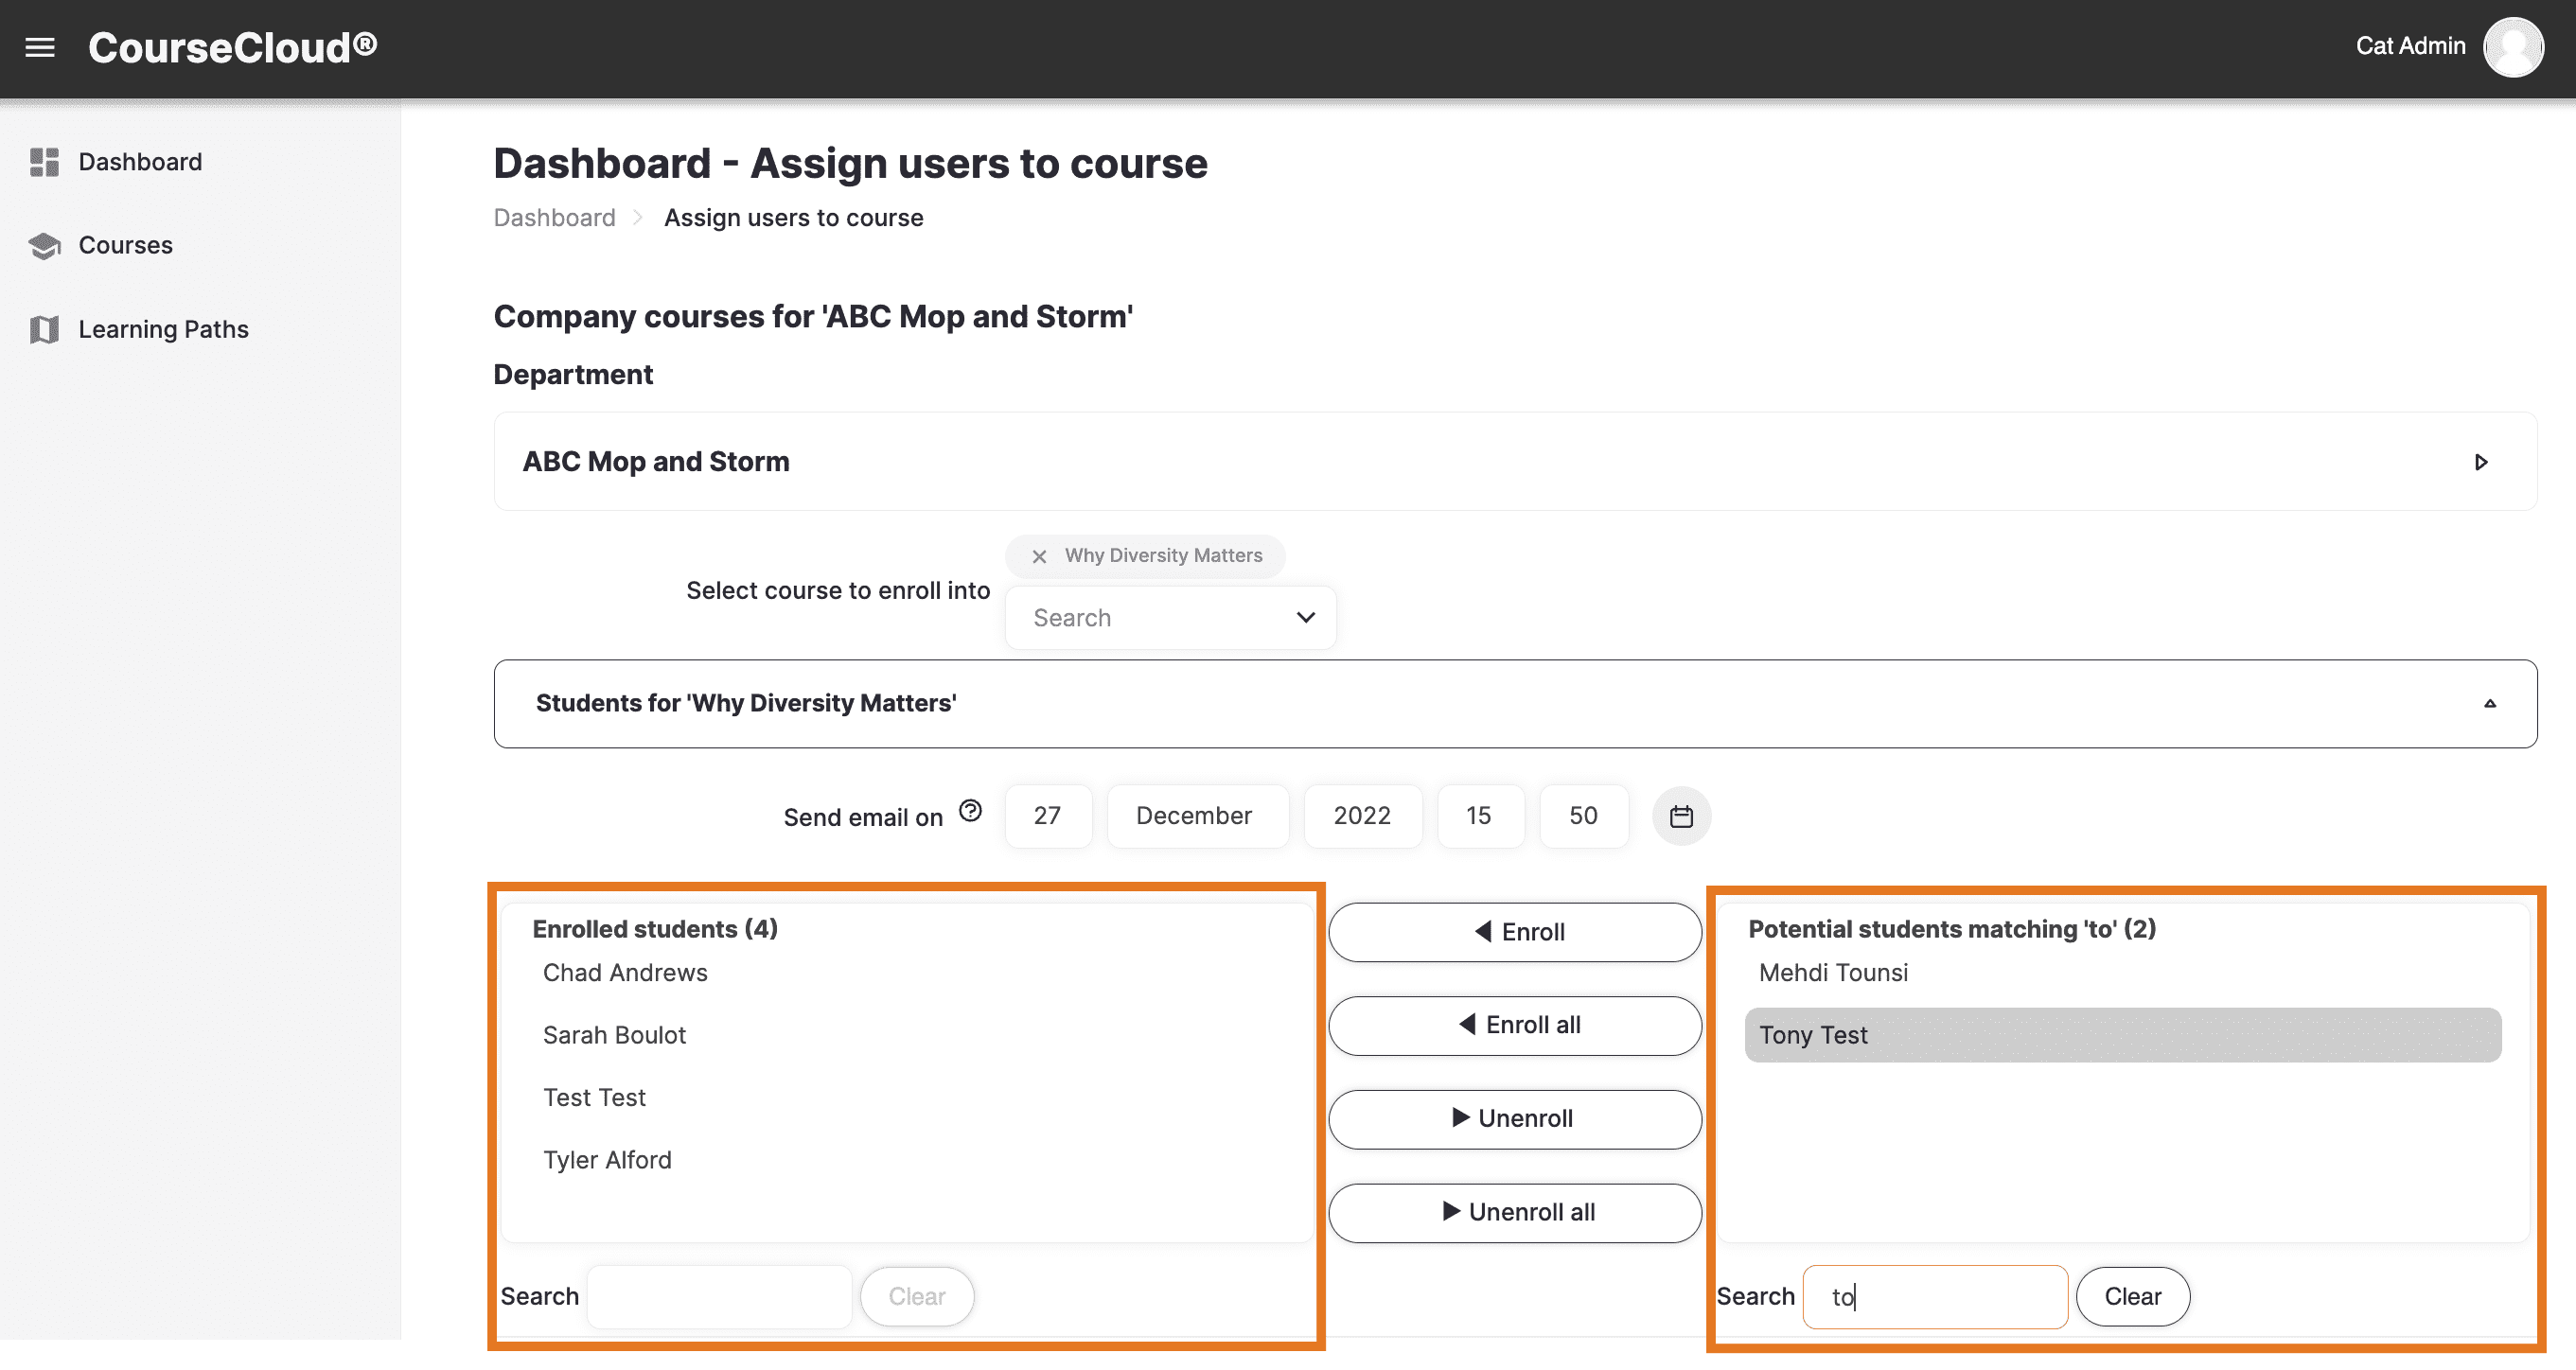The height and width of the screenshot is (1370, 2576).
Task: Open the hamburger navigation menu
Action: point(40,47)
